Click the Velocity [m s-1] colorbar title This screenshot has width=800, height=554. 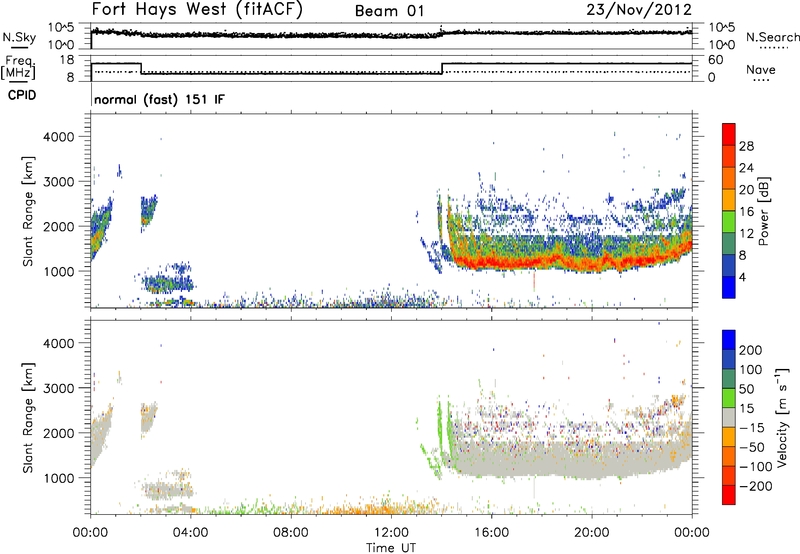tap(781, 417)
